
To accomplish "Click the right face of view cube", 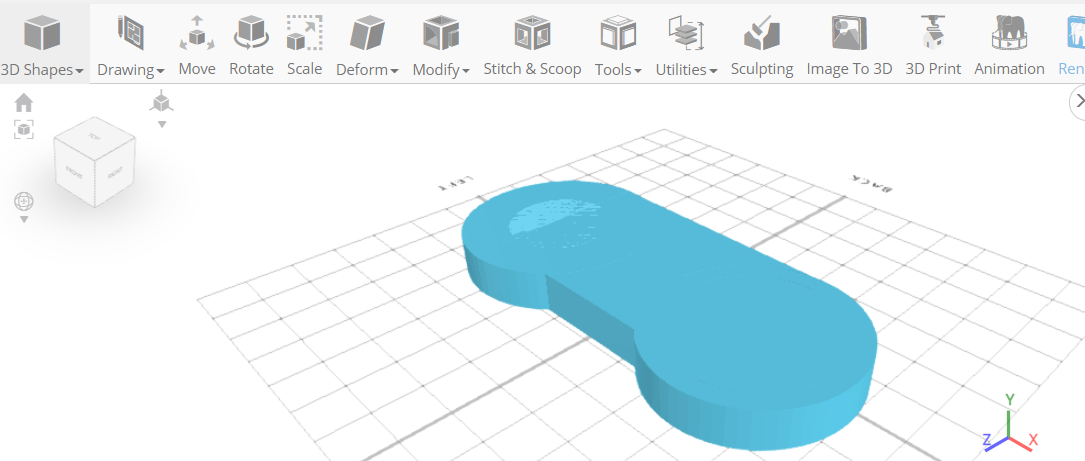I will coord(115,173).
